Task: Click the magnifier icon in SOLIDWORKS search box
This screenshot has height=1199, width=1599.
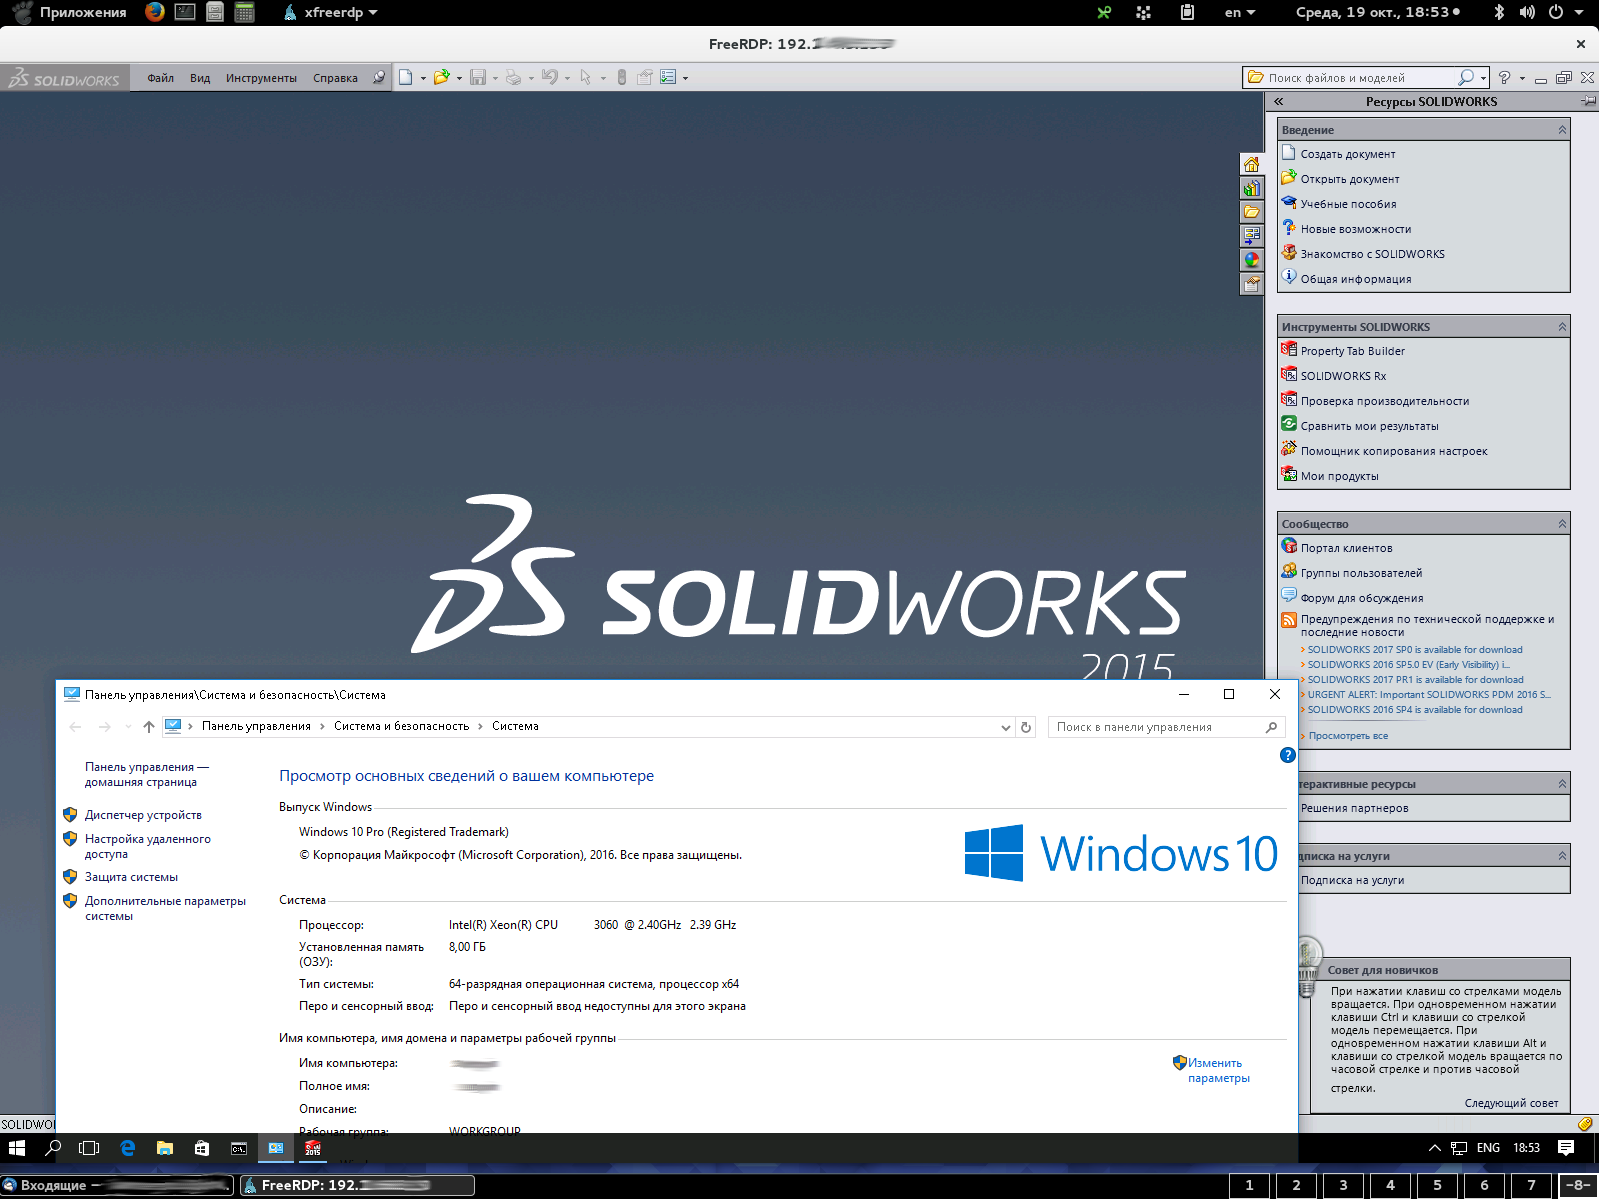Action: click(1466, 77)
